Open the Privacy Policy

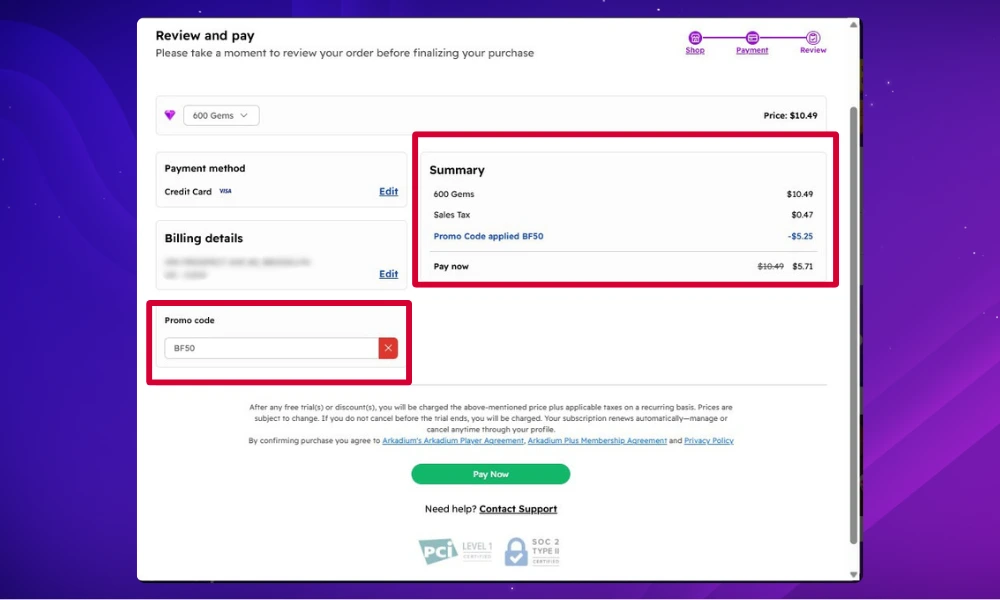point(709,440)
